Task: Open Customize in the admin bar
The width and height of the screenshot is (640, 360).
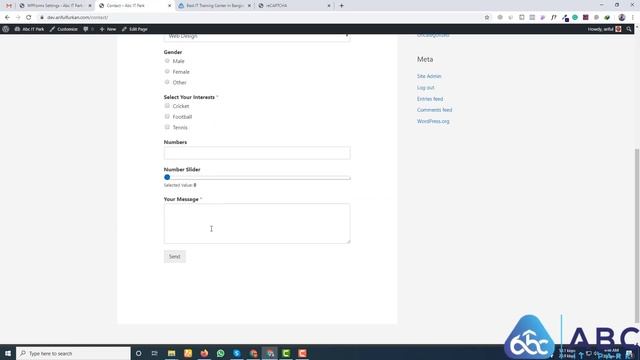Action: tap(64, 29)
